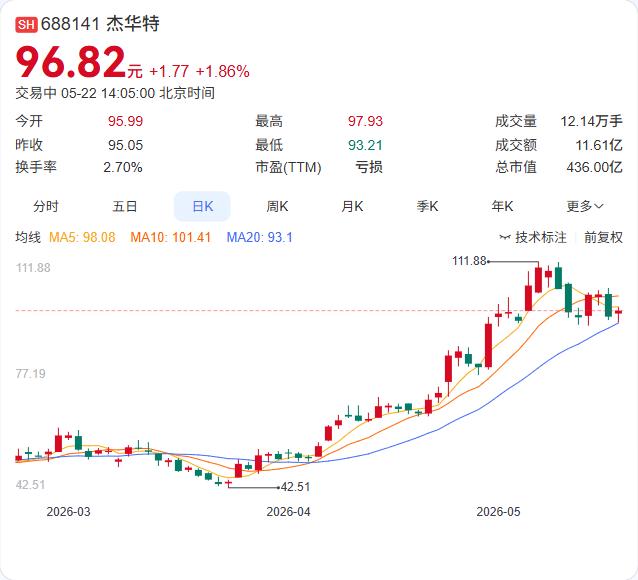Click the 市盈(TTM) value 亏损

(369, 167)
